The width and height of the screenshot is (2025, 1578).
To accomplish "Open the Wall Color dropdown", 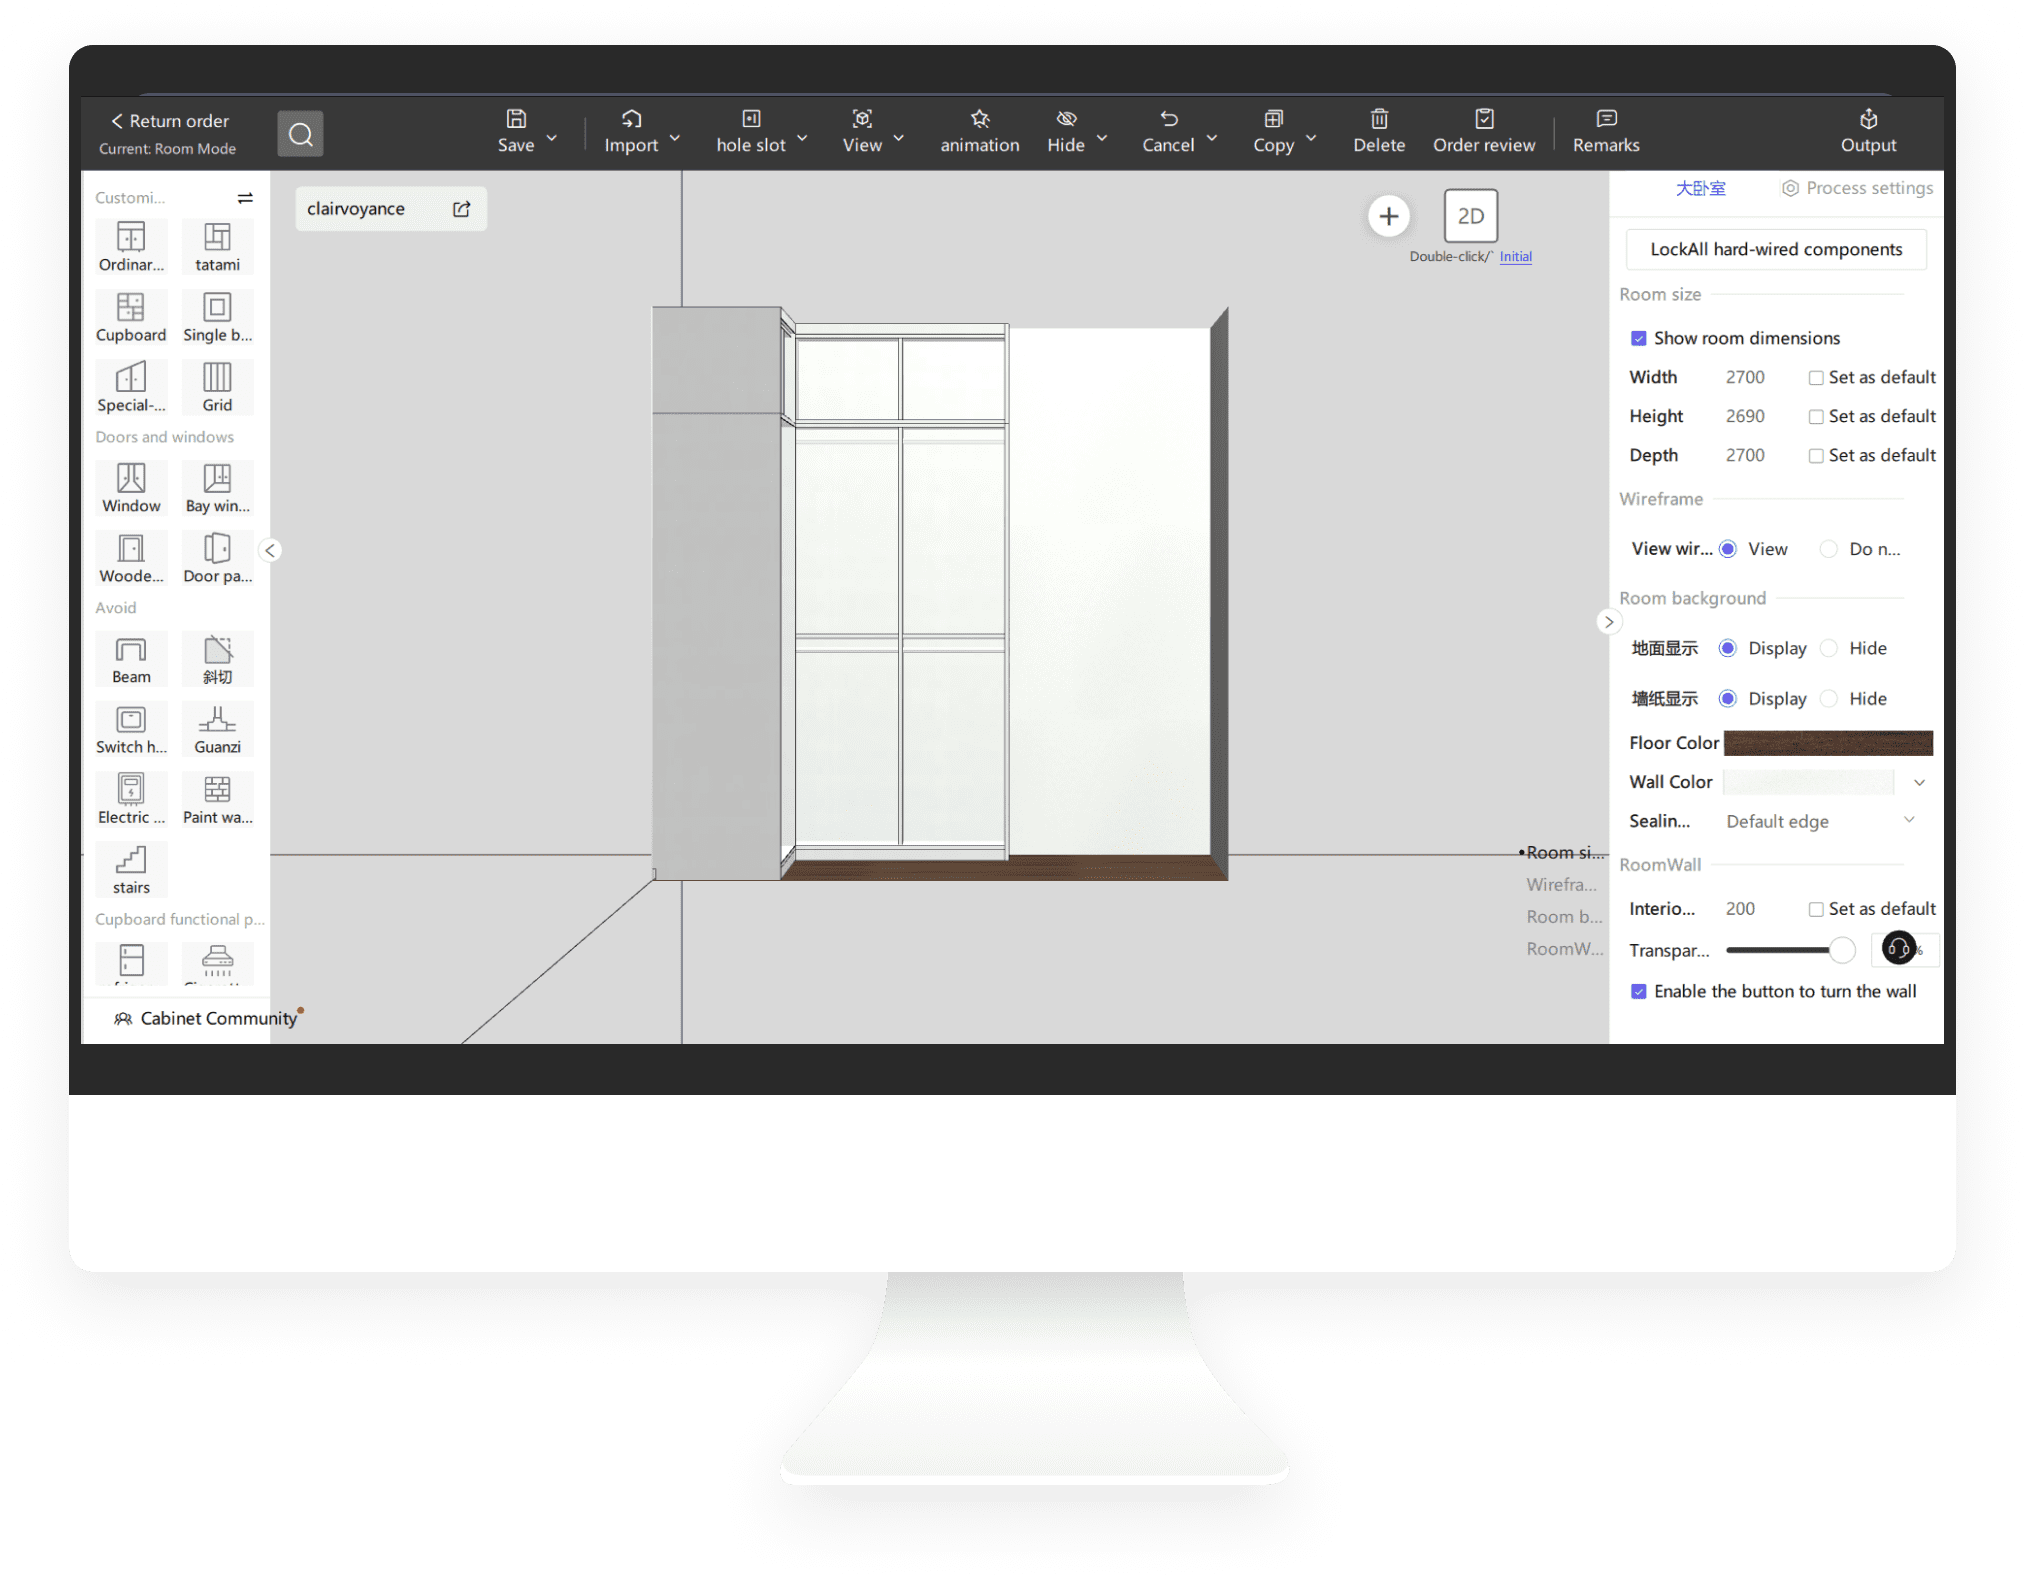I will [1918, 782].
